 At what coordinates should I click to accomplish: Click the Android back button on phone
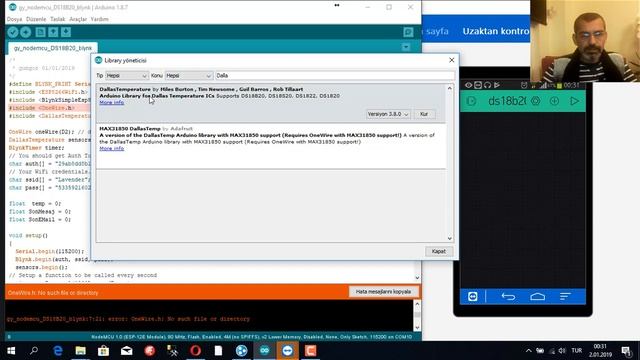tap(508, 297)
